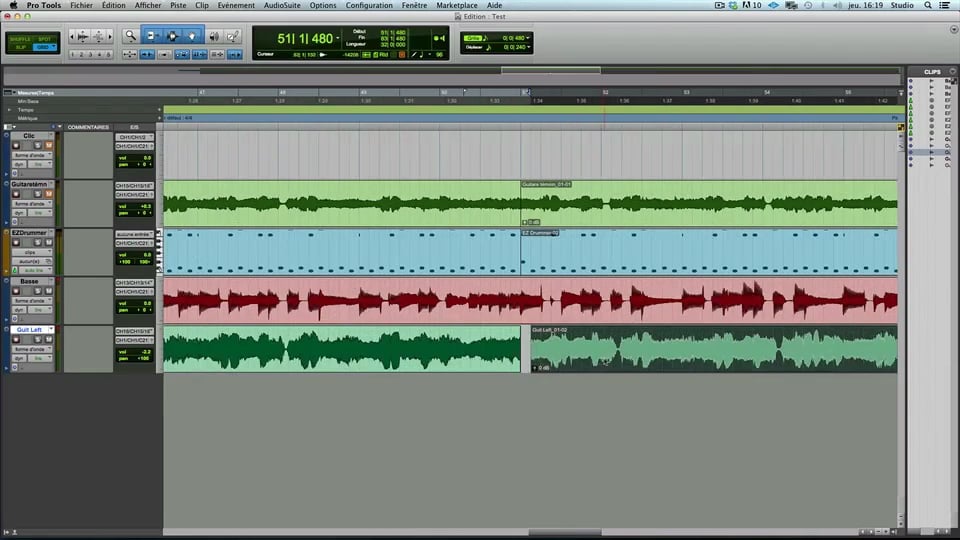The image size is (960, 540).
Task: Record-enable the Guit Left track
Action: pos(16,339)
